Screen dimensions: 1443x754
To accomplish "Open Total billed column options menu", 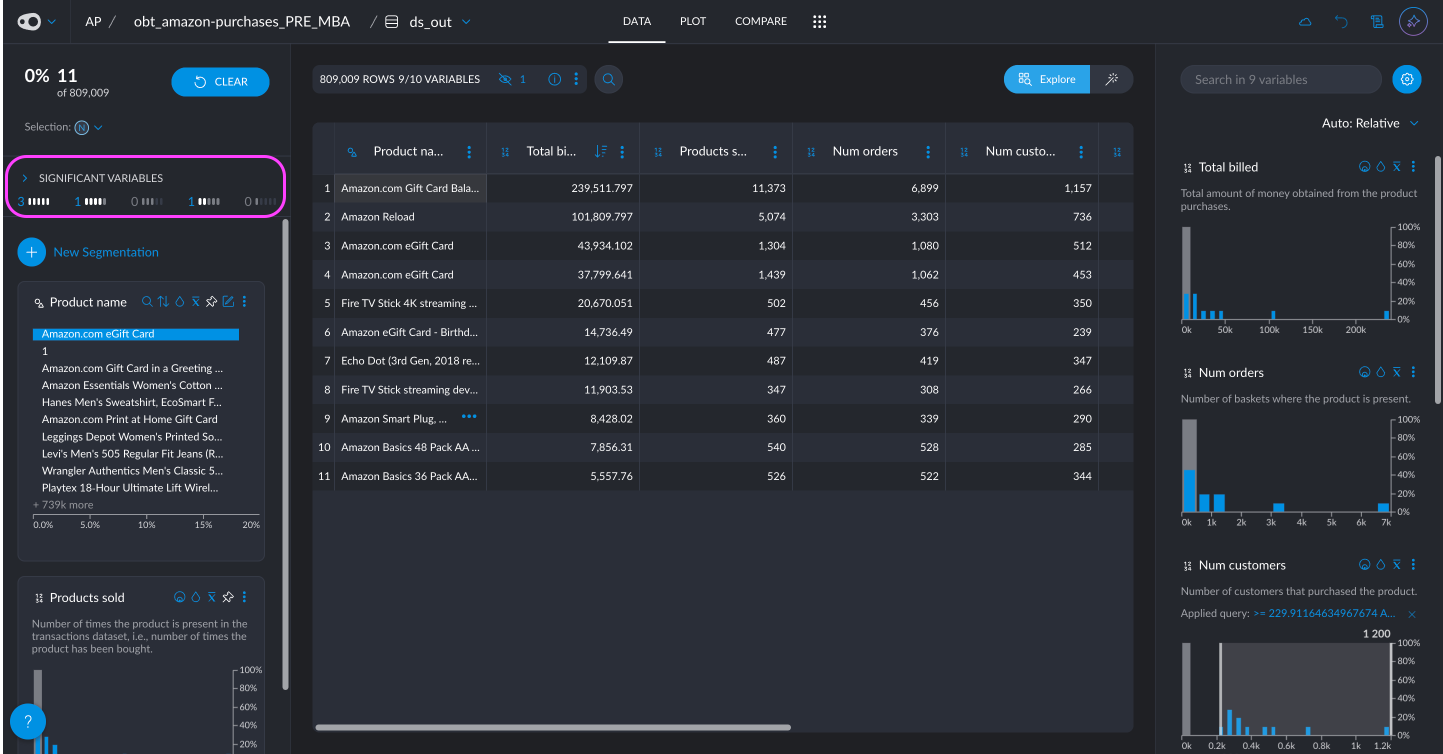I will 622,152.
